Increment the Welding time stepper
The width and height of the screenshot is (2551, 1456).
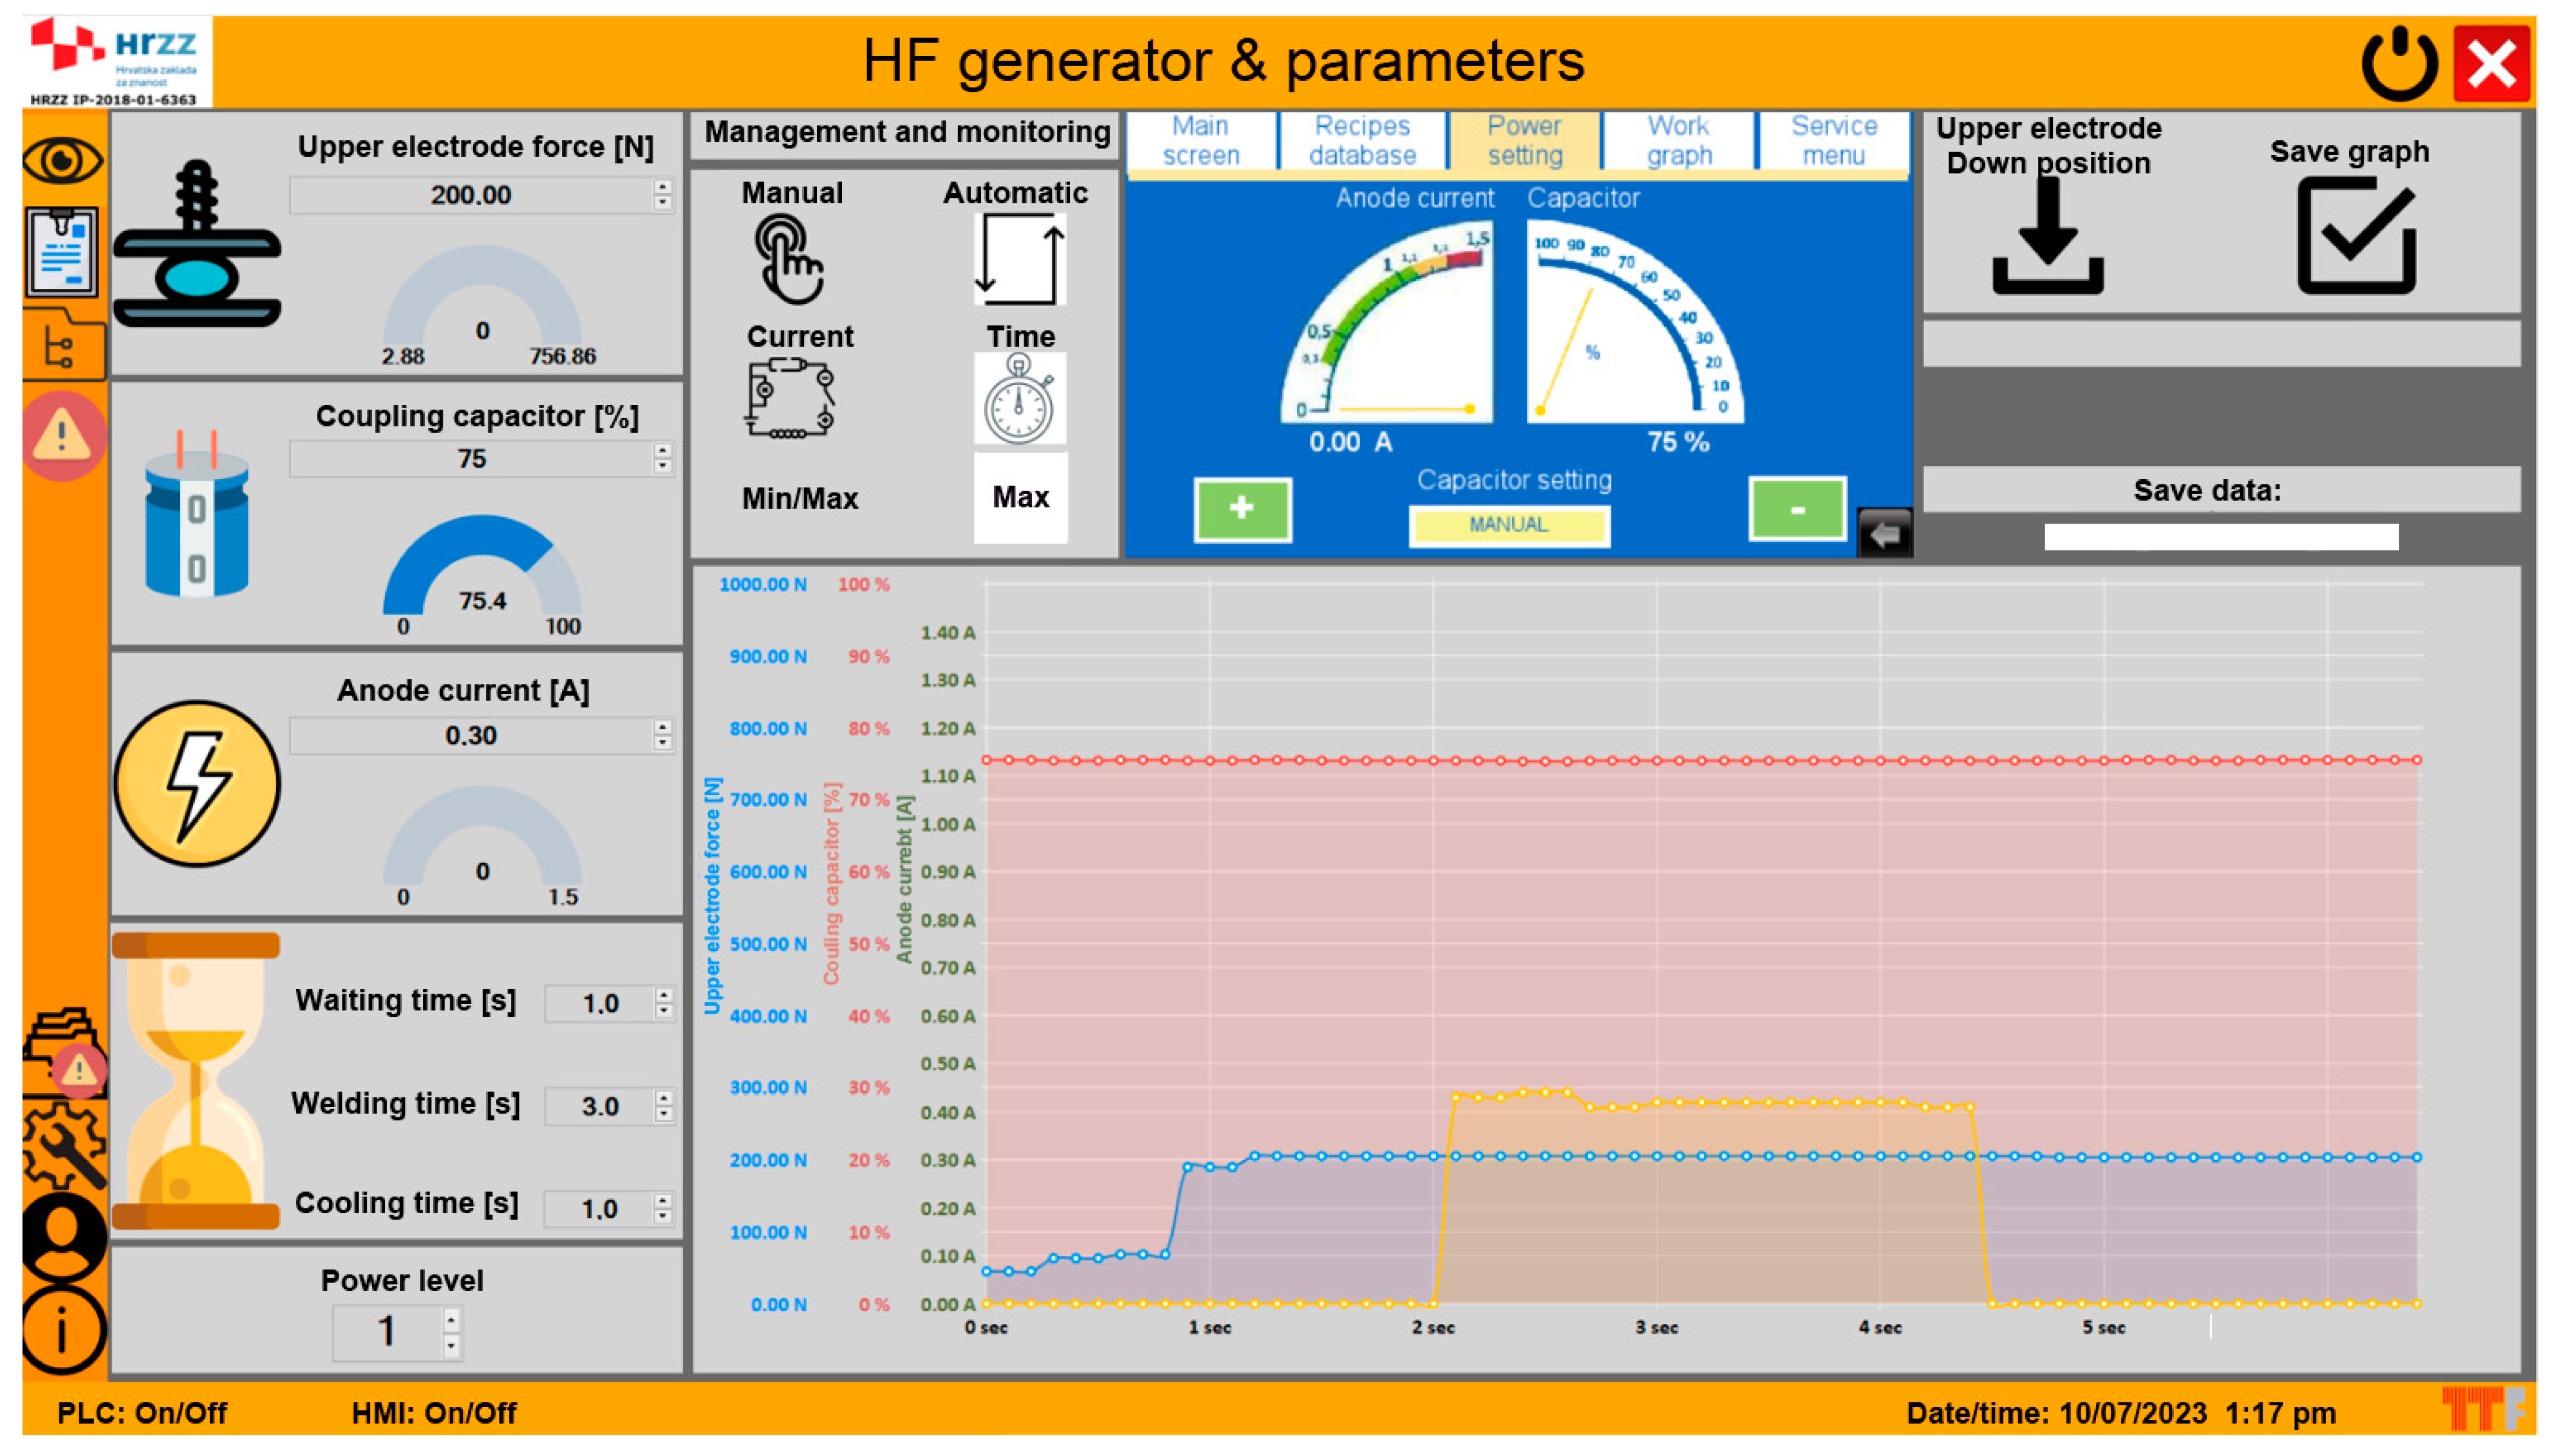click(663, 1098)
